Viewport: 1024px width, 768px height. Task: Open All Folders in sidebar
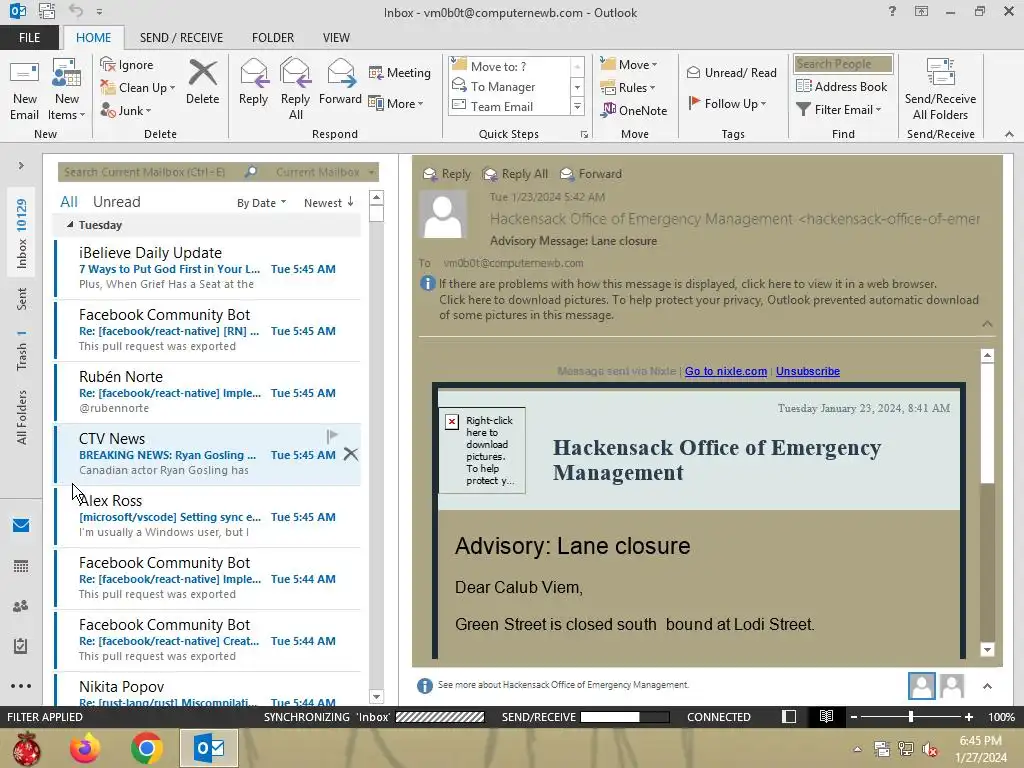coord(22,417)
